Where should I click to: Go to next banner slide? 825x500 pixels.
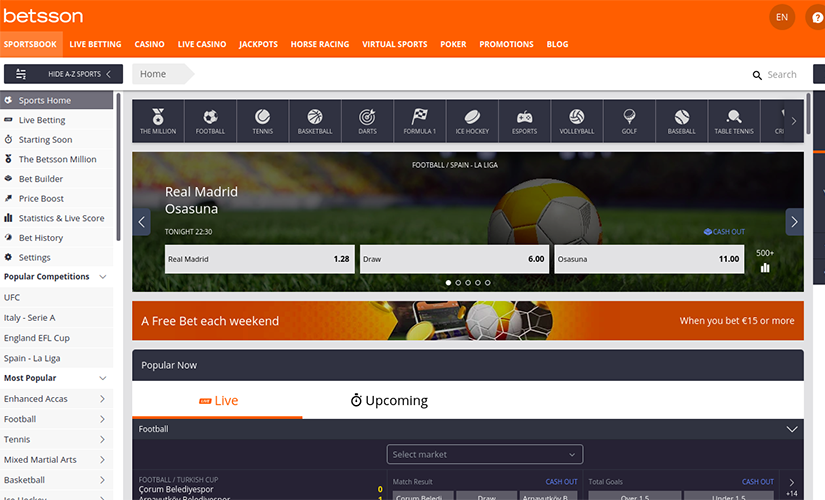pyautogui.click(x=794, y=222)
